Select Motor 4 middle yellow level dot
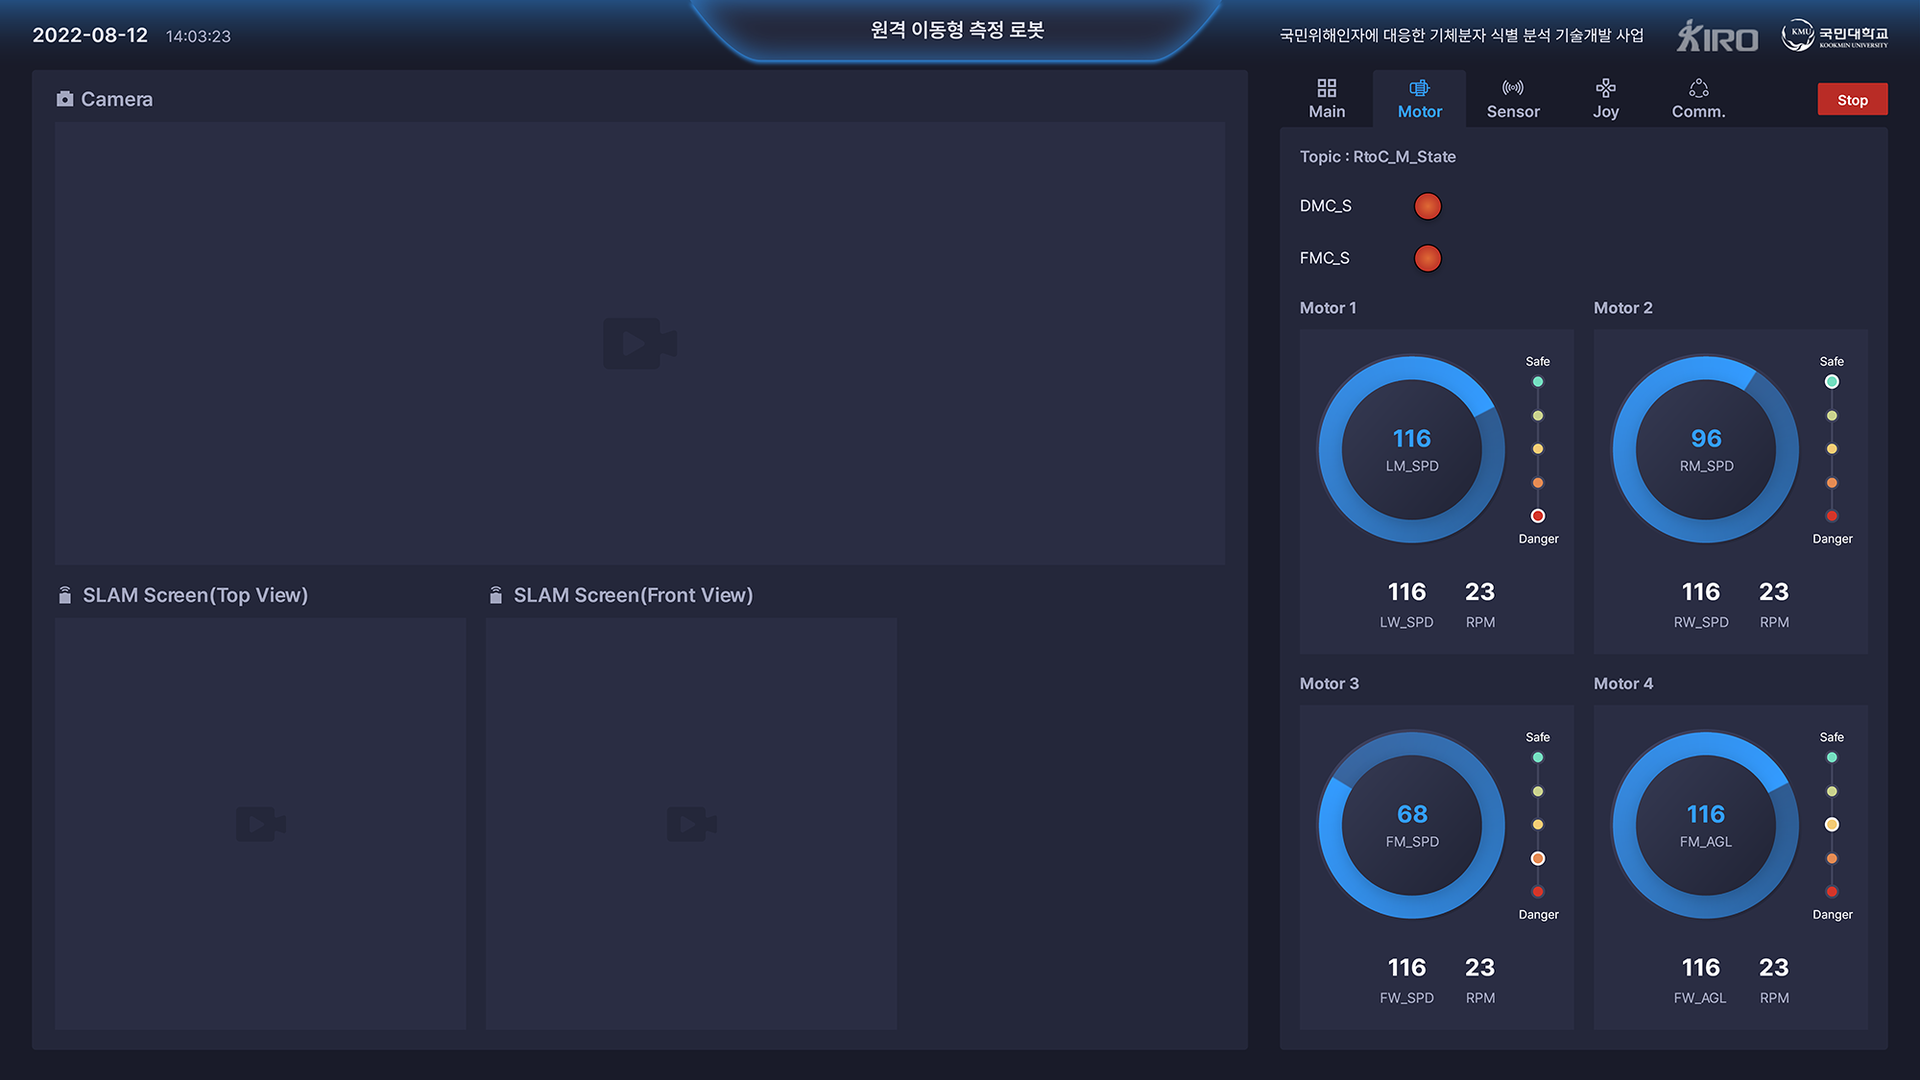Viewport: 1920px width, 1080px height. (1831, 825)
